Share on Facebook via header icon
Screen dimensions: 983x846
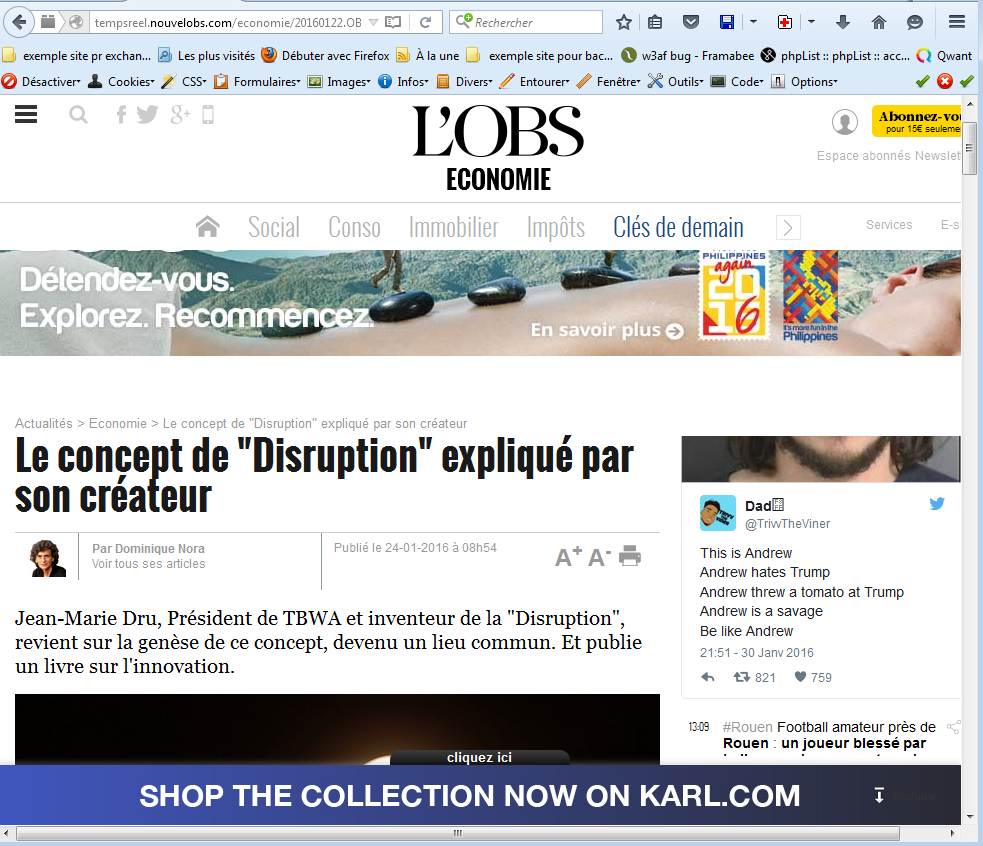coord(122,115)
